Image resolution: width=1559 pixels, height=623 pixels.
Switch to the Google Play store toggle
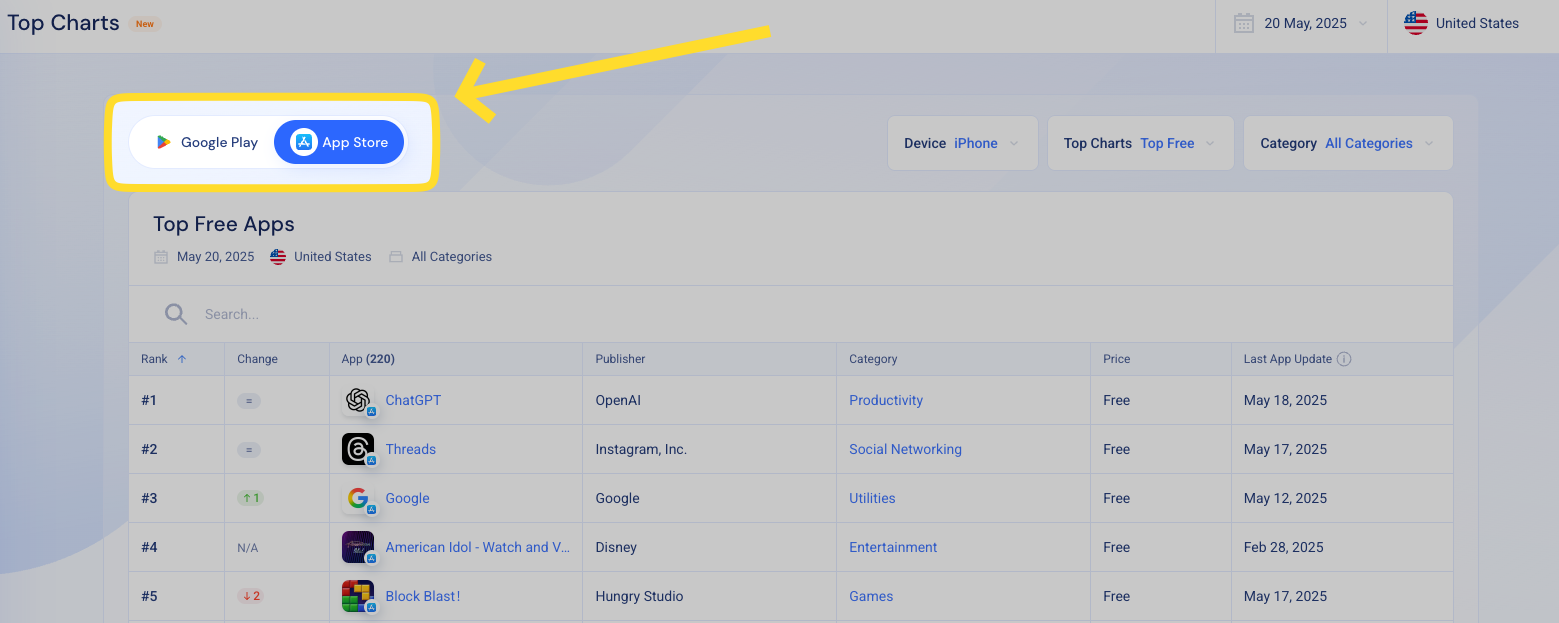[x=206, y=143]
